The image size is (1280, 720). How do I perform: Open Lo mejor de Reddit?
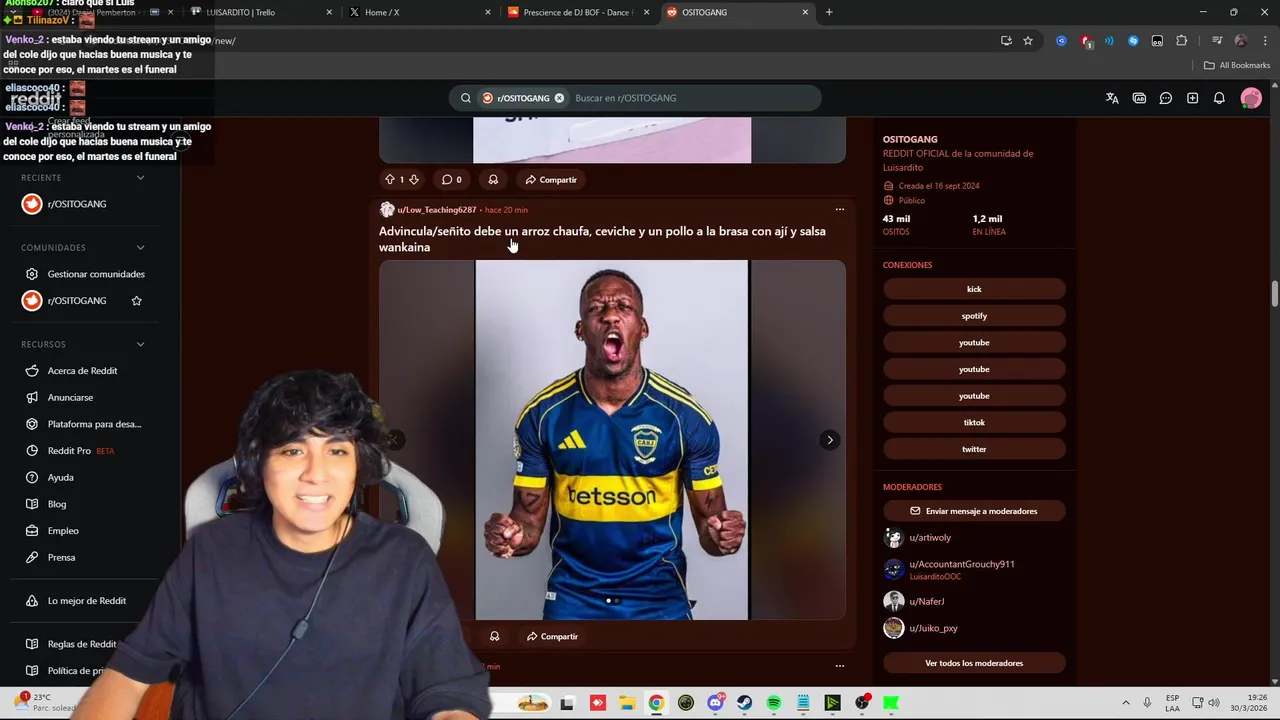click(86, 601)
